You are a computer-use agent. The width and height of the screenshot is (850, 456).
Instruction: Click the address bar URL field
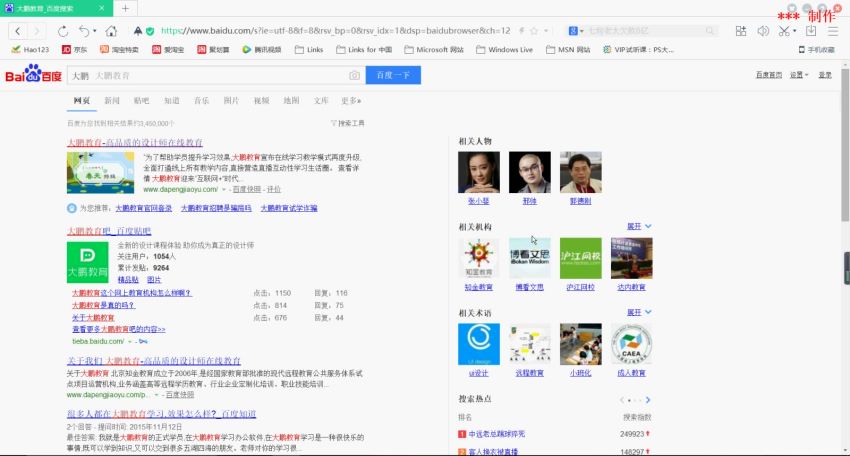pos(335,31)
